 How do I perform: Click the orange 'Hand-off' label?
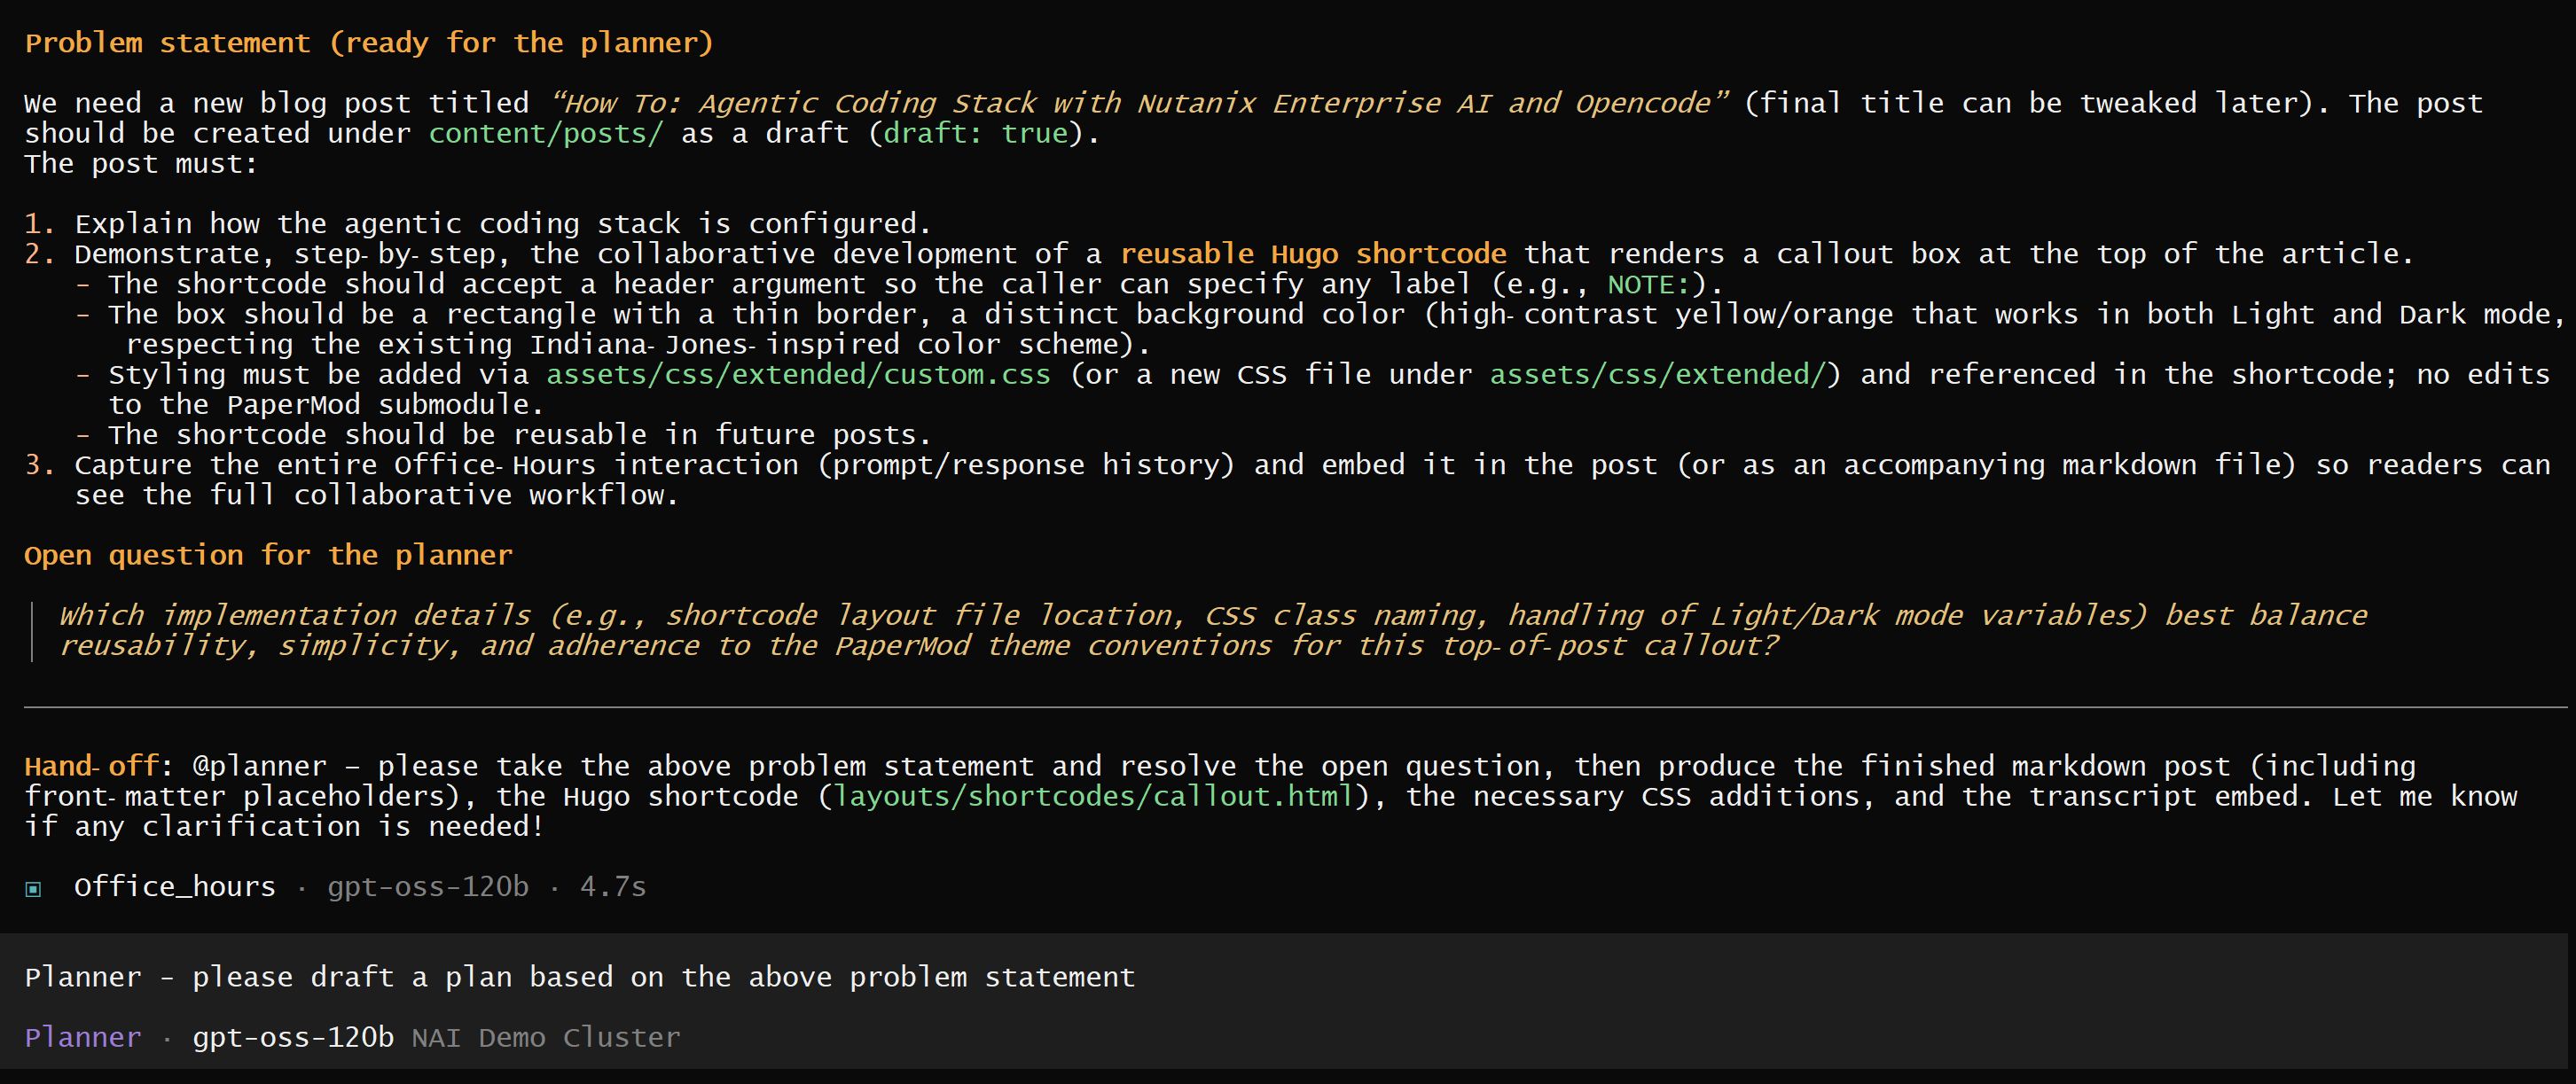[91, 766]
